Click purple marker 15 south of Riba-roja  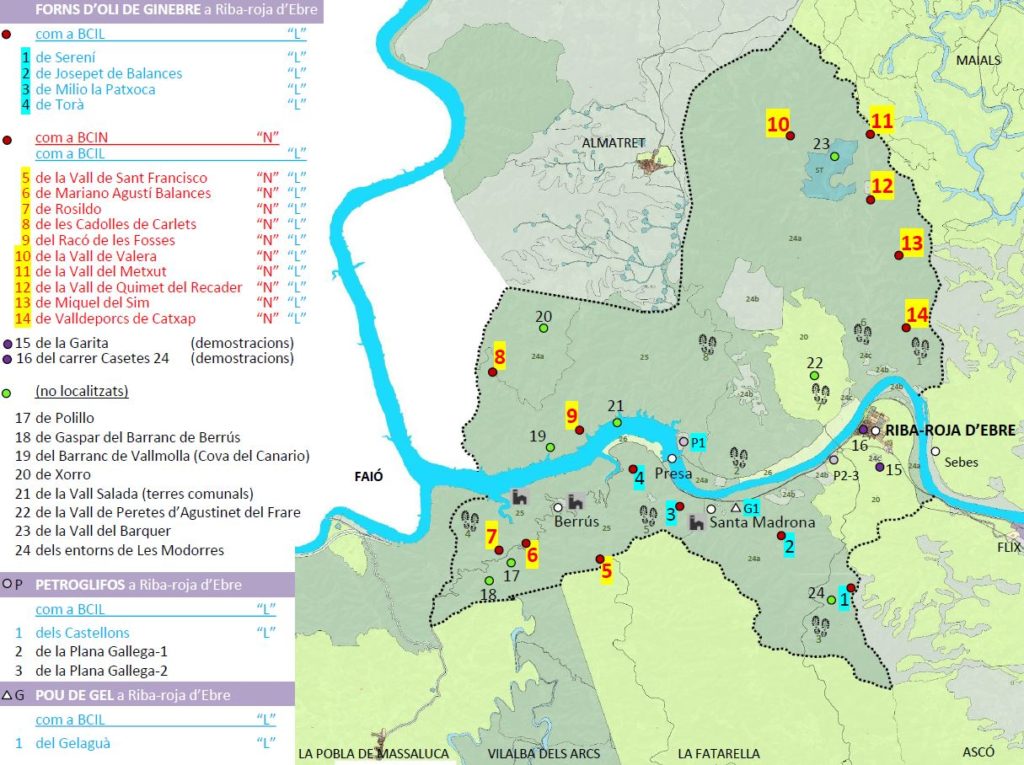point(880,467)
